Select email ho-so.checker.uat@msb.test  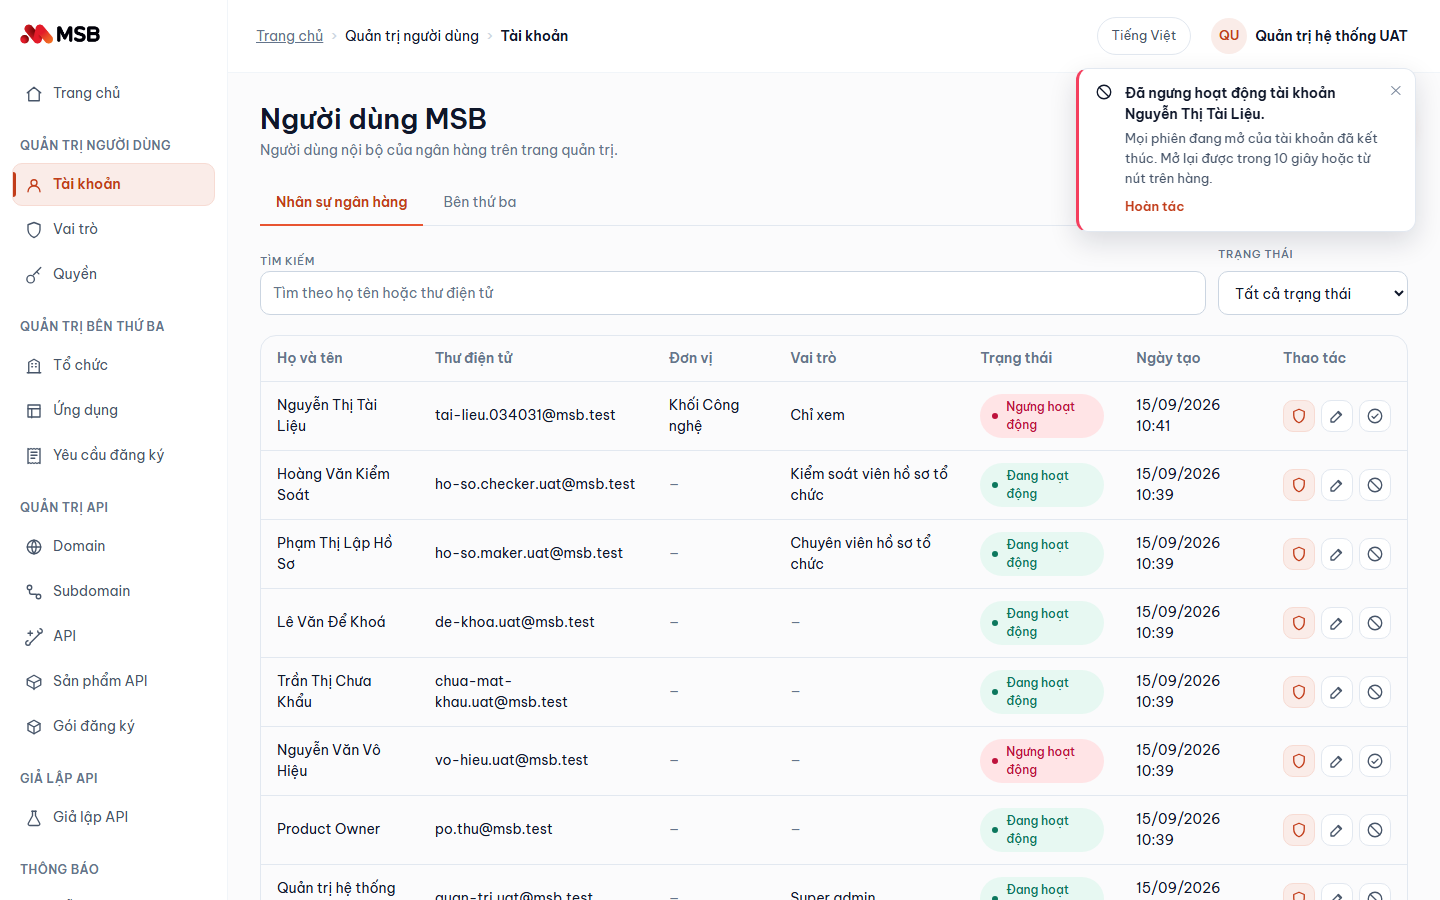(x=535, y=484)
